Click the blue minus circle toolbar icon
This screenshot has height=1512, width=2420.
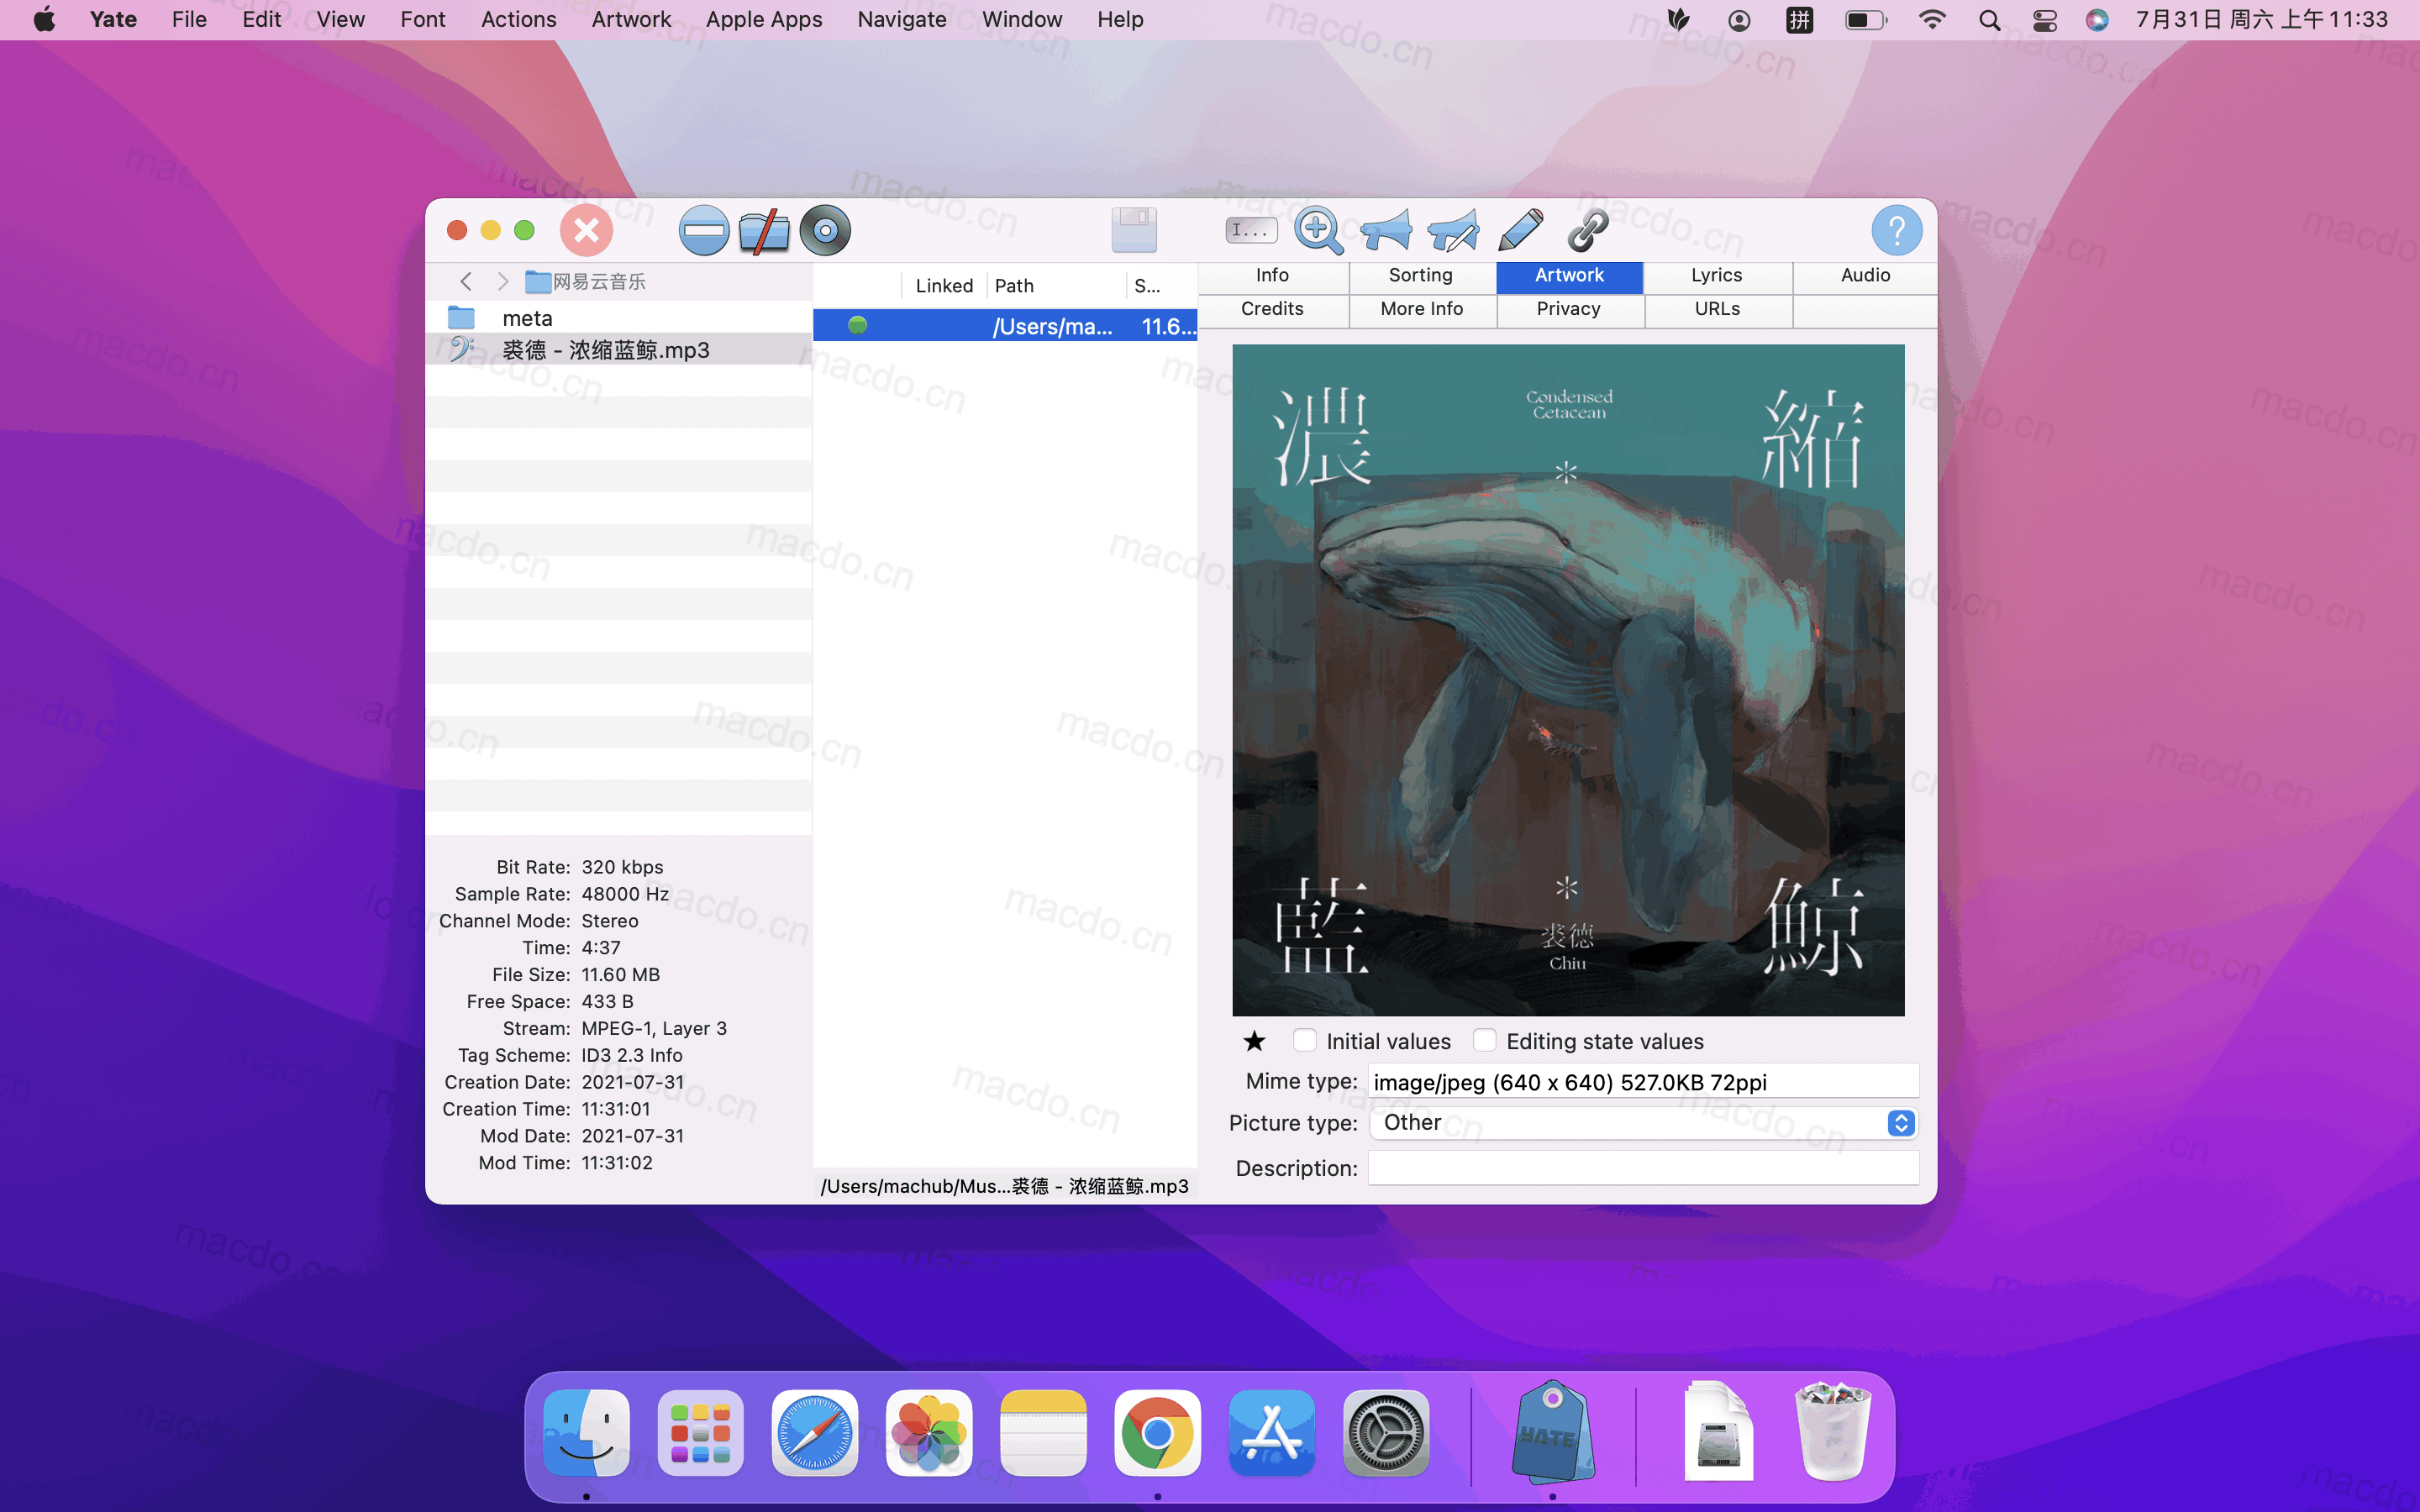(x=704, y=230)
